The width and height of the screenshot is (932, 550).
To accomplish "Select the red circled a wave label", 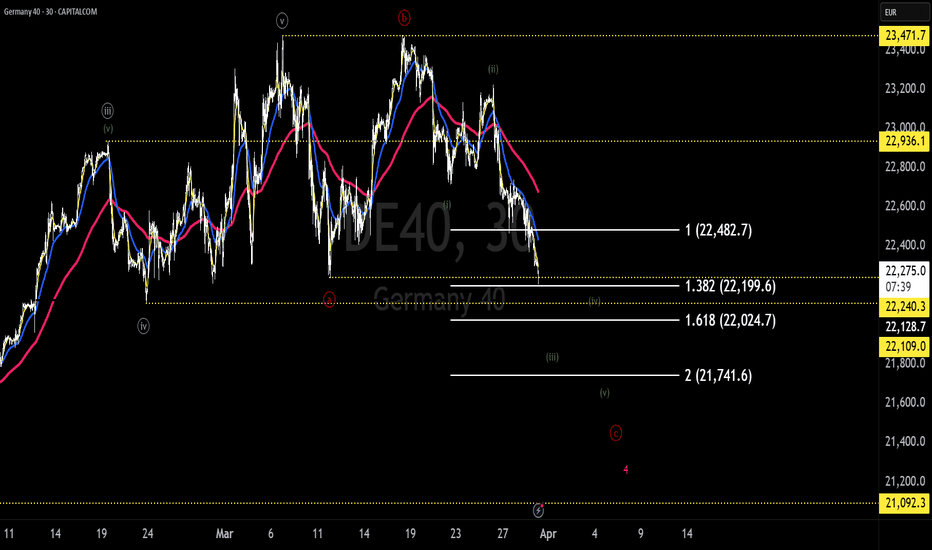I will coord(329,299).
